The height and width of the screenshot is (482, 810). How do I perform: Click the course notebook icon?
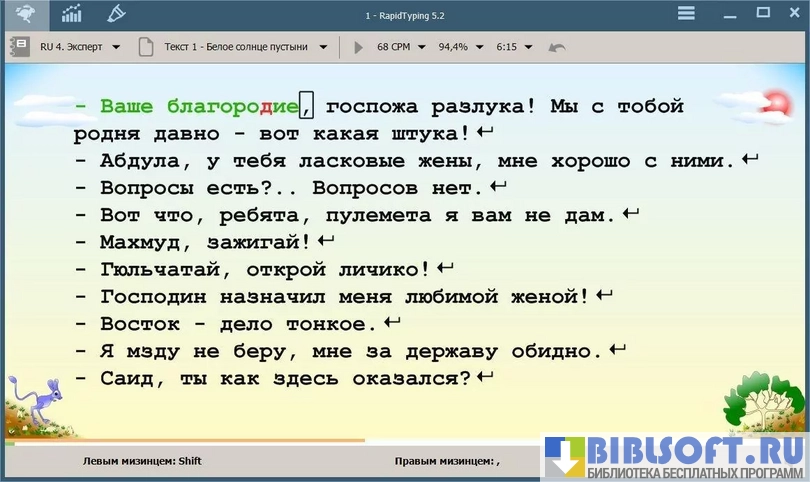pyautogui.click(x=19, y=47)
